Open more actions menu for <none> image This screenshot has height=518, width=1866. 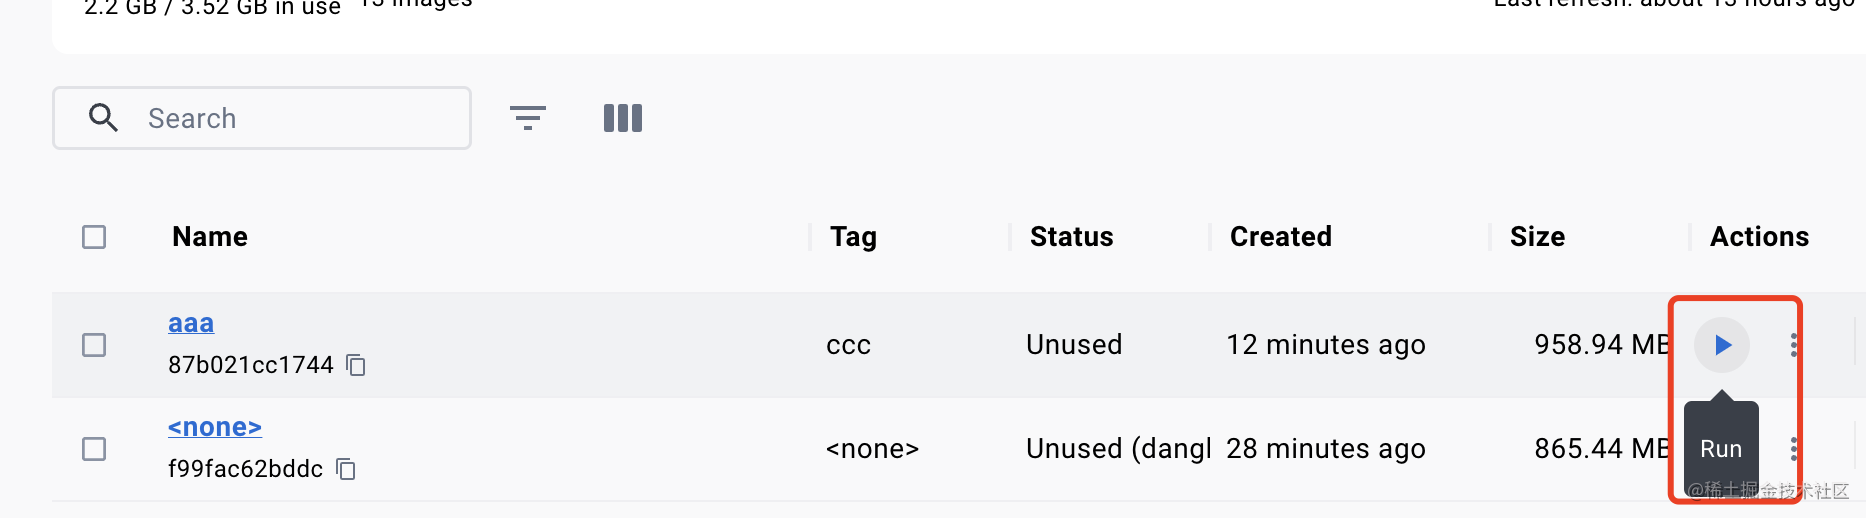click(1794, 449)
